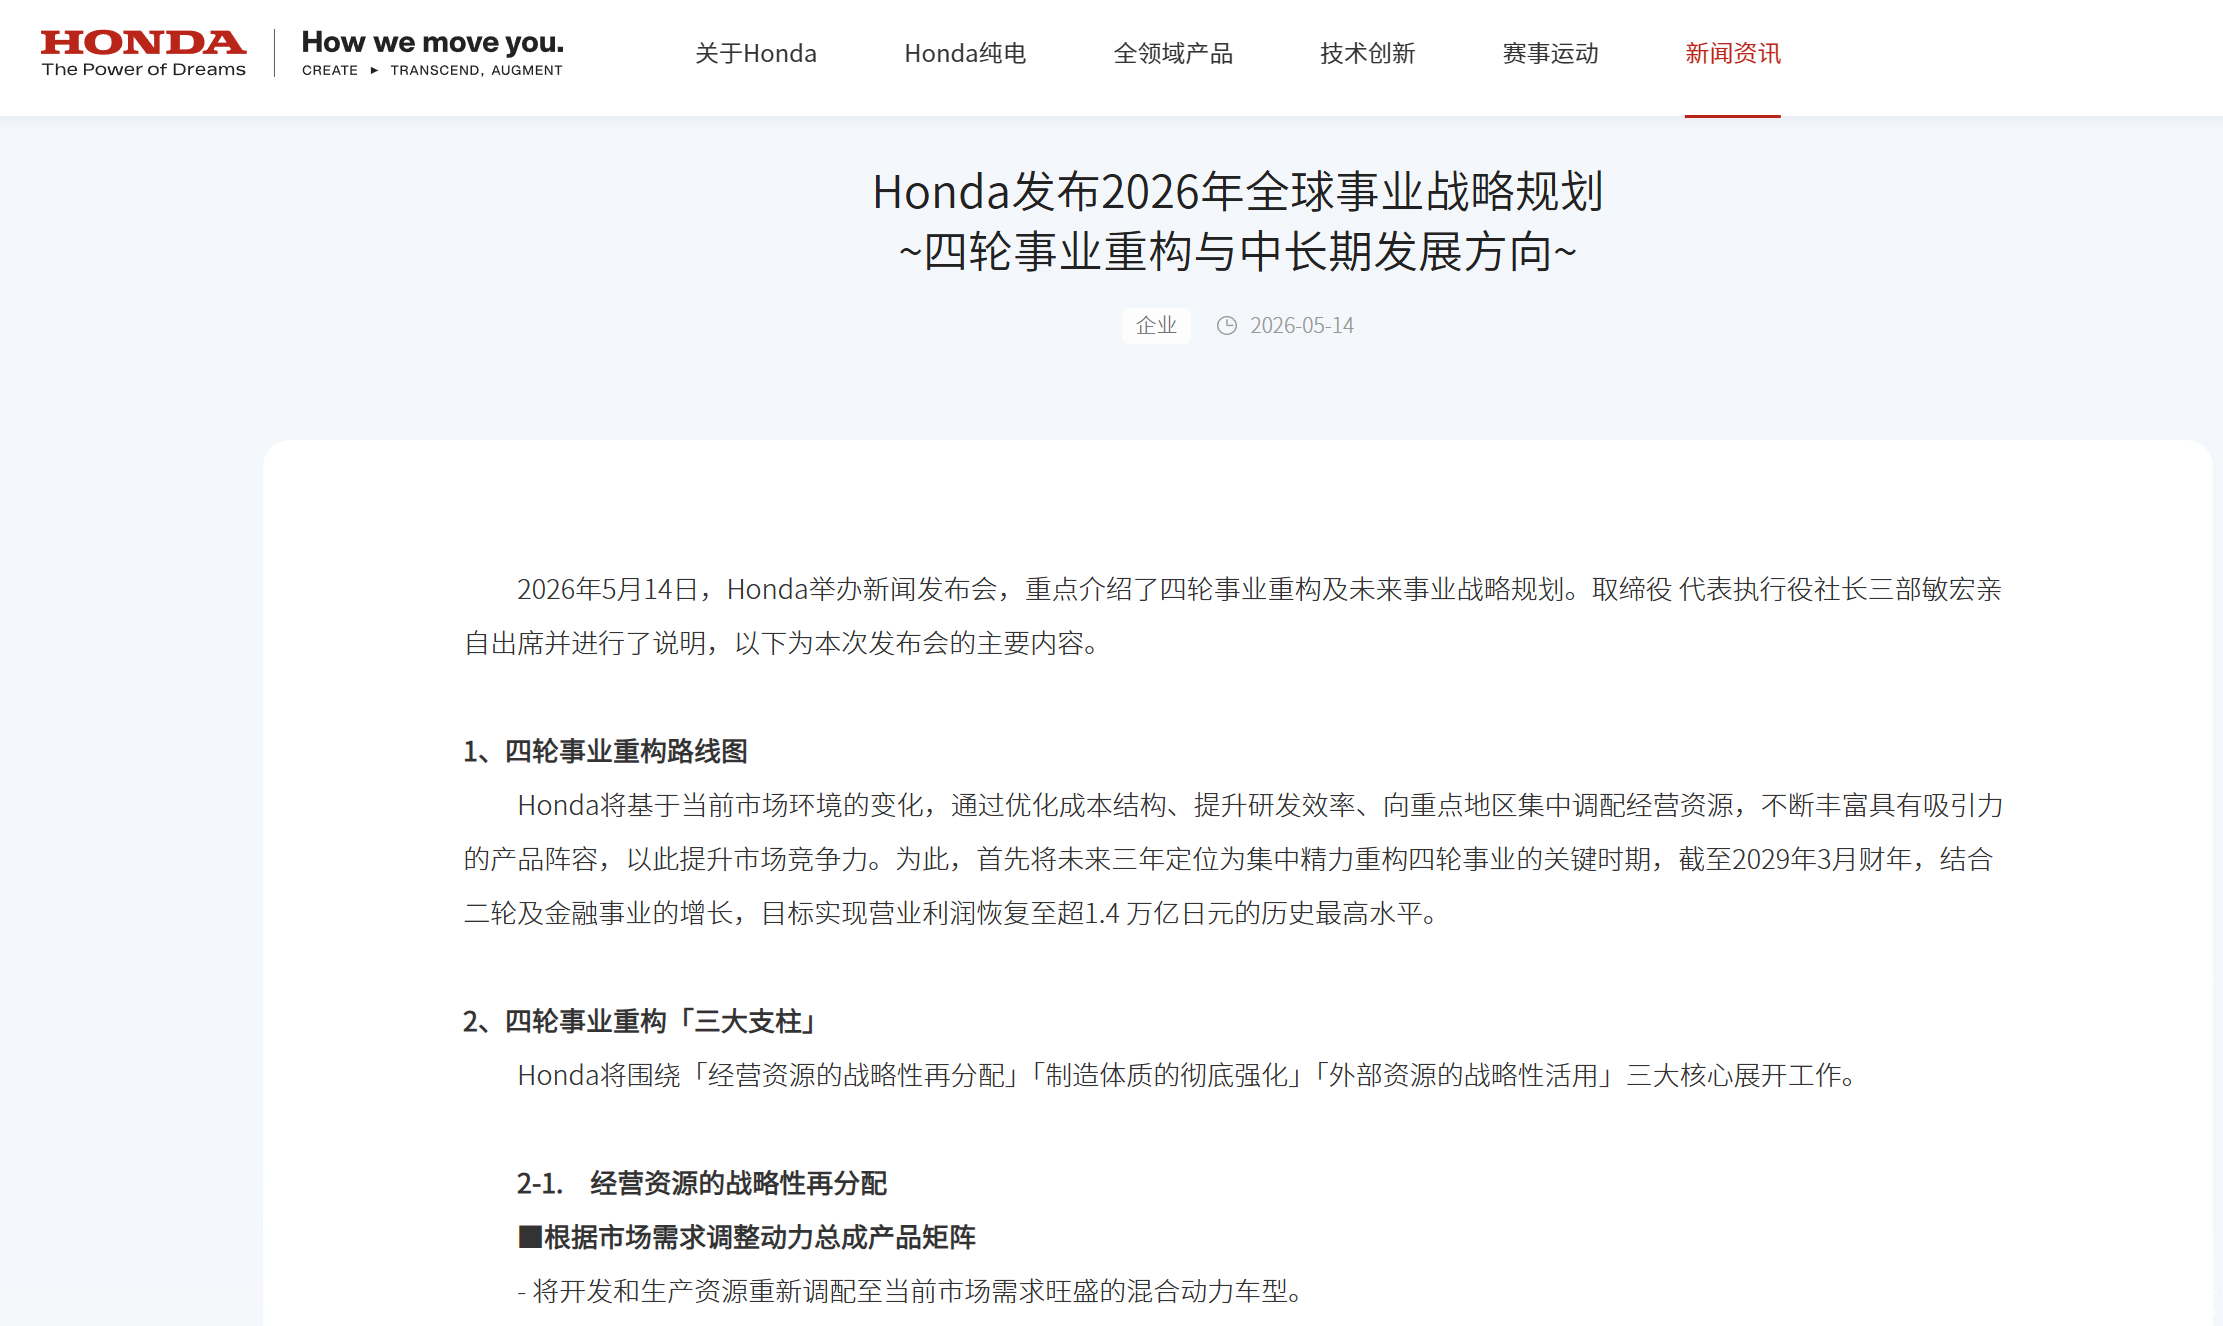Click the bullet heading ■根据市场需求调整动力总成产品矩阵
The height and width of the screenshot is (1326, 2223).
click(x=747, y=1237)
